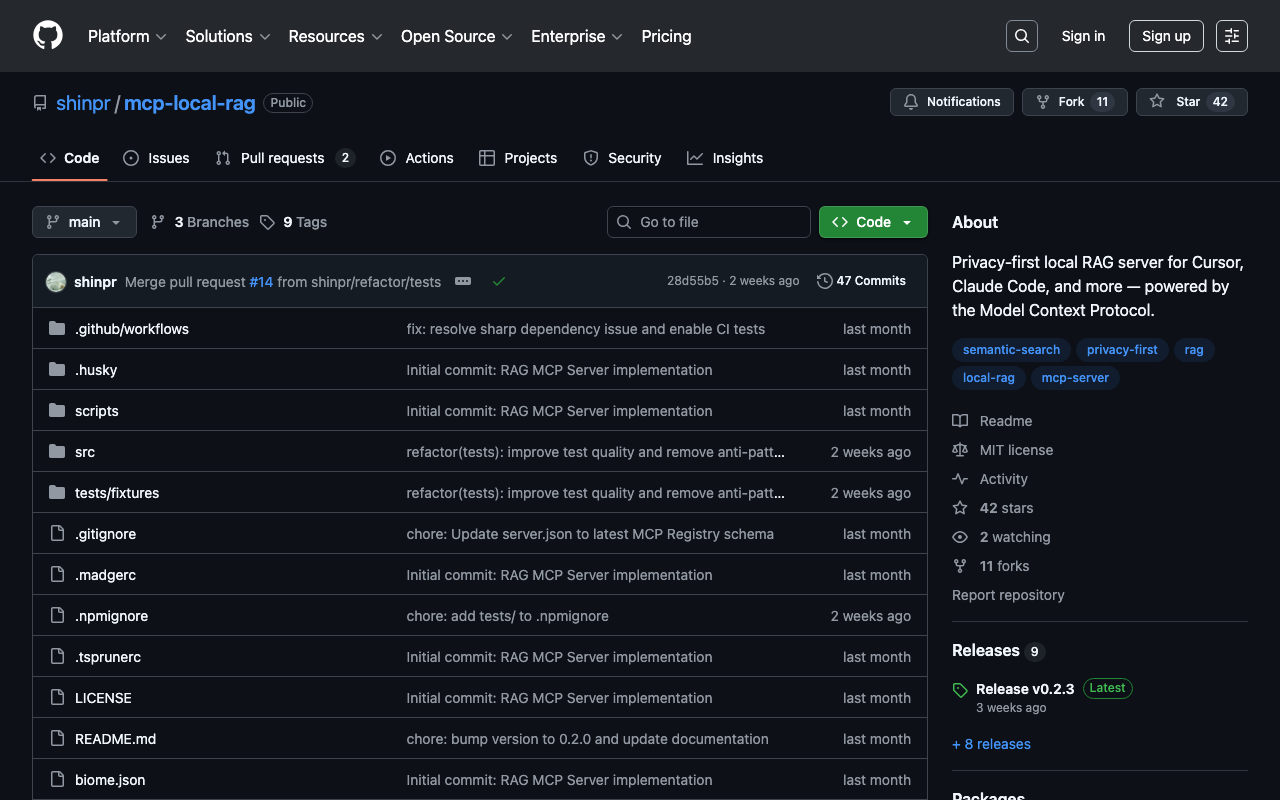
Task: Expand the Platform navigation menu
Action: pos(127,36)
